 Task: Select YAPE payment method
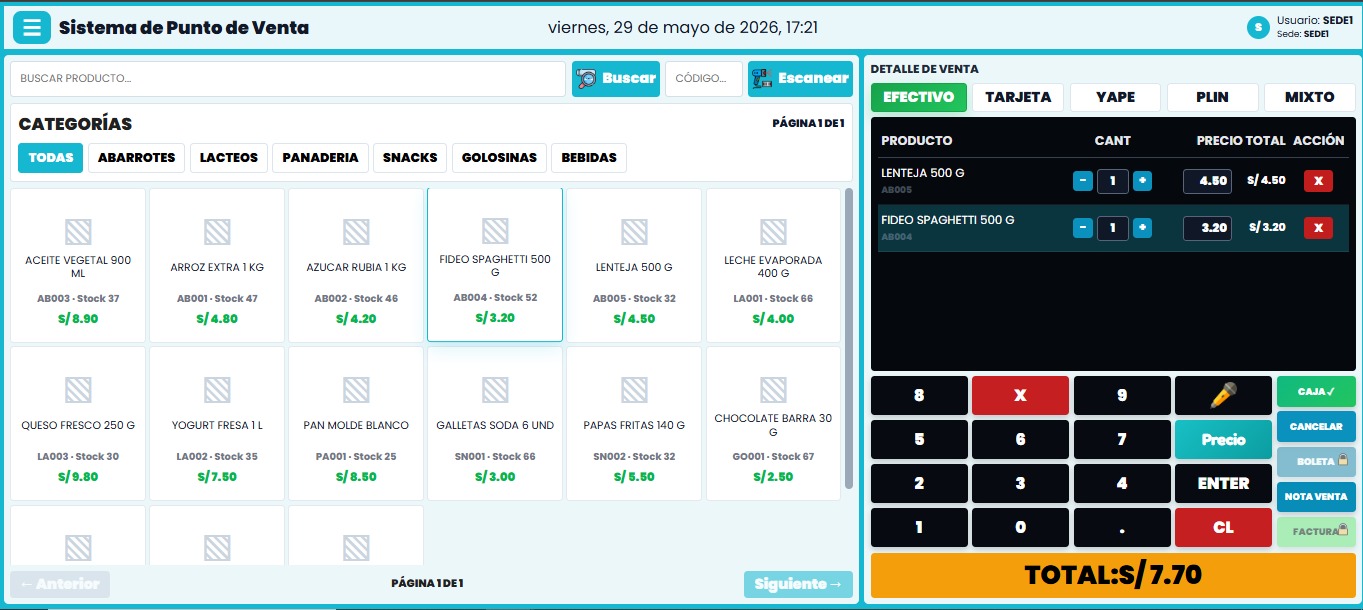pyautogui.click(x=1115, y=97)
